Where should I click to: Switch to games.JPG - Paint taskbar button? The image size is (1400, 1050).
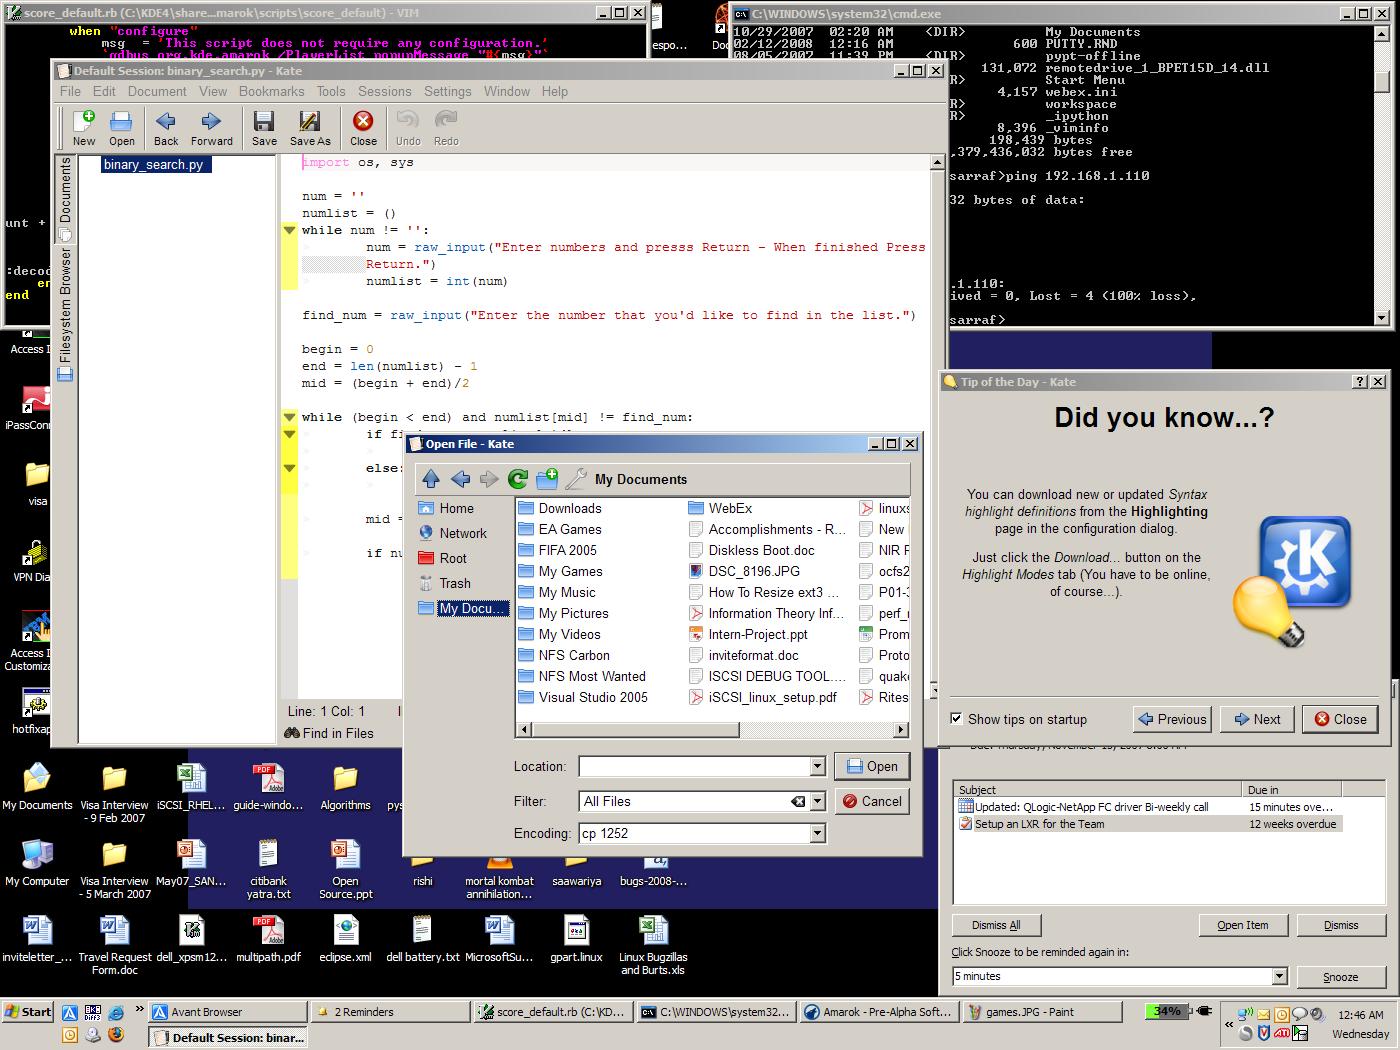coord(1040,1012)
